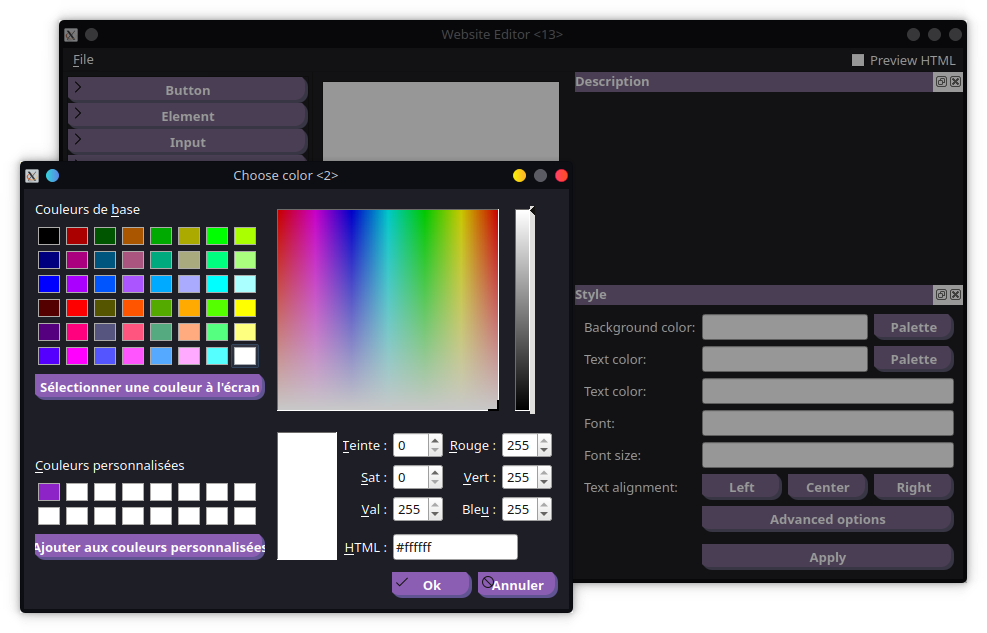Screen dimensions: 987x633
Task: Select the purple custom color swatch
Action: pos(49,492)
